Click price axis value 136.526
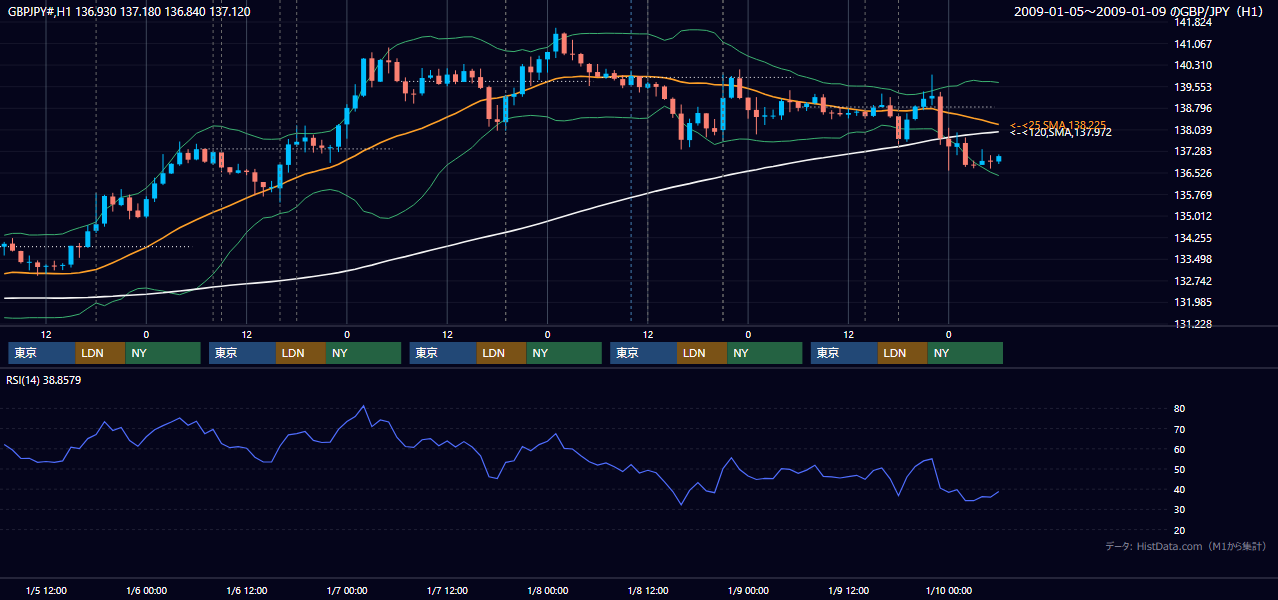The image size is (1278, 600). [1193, 173]
